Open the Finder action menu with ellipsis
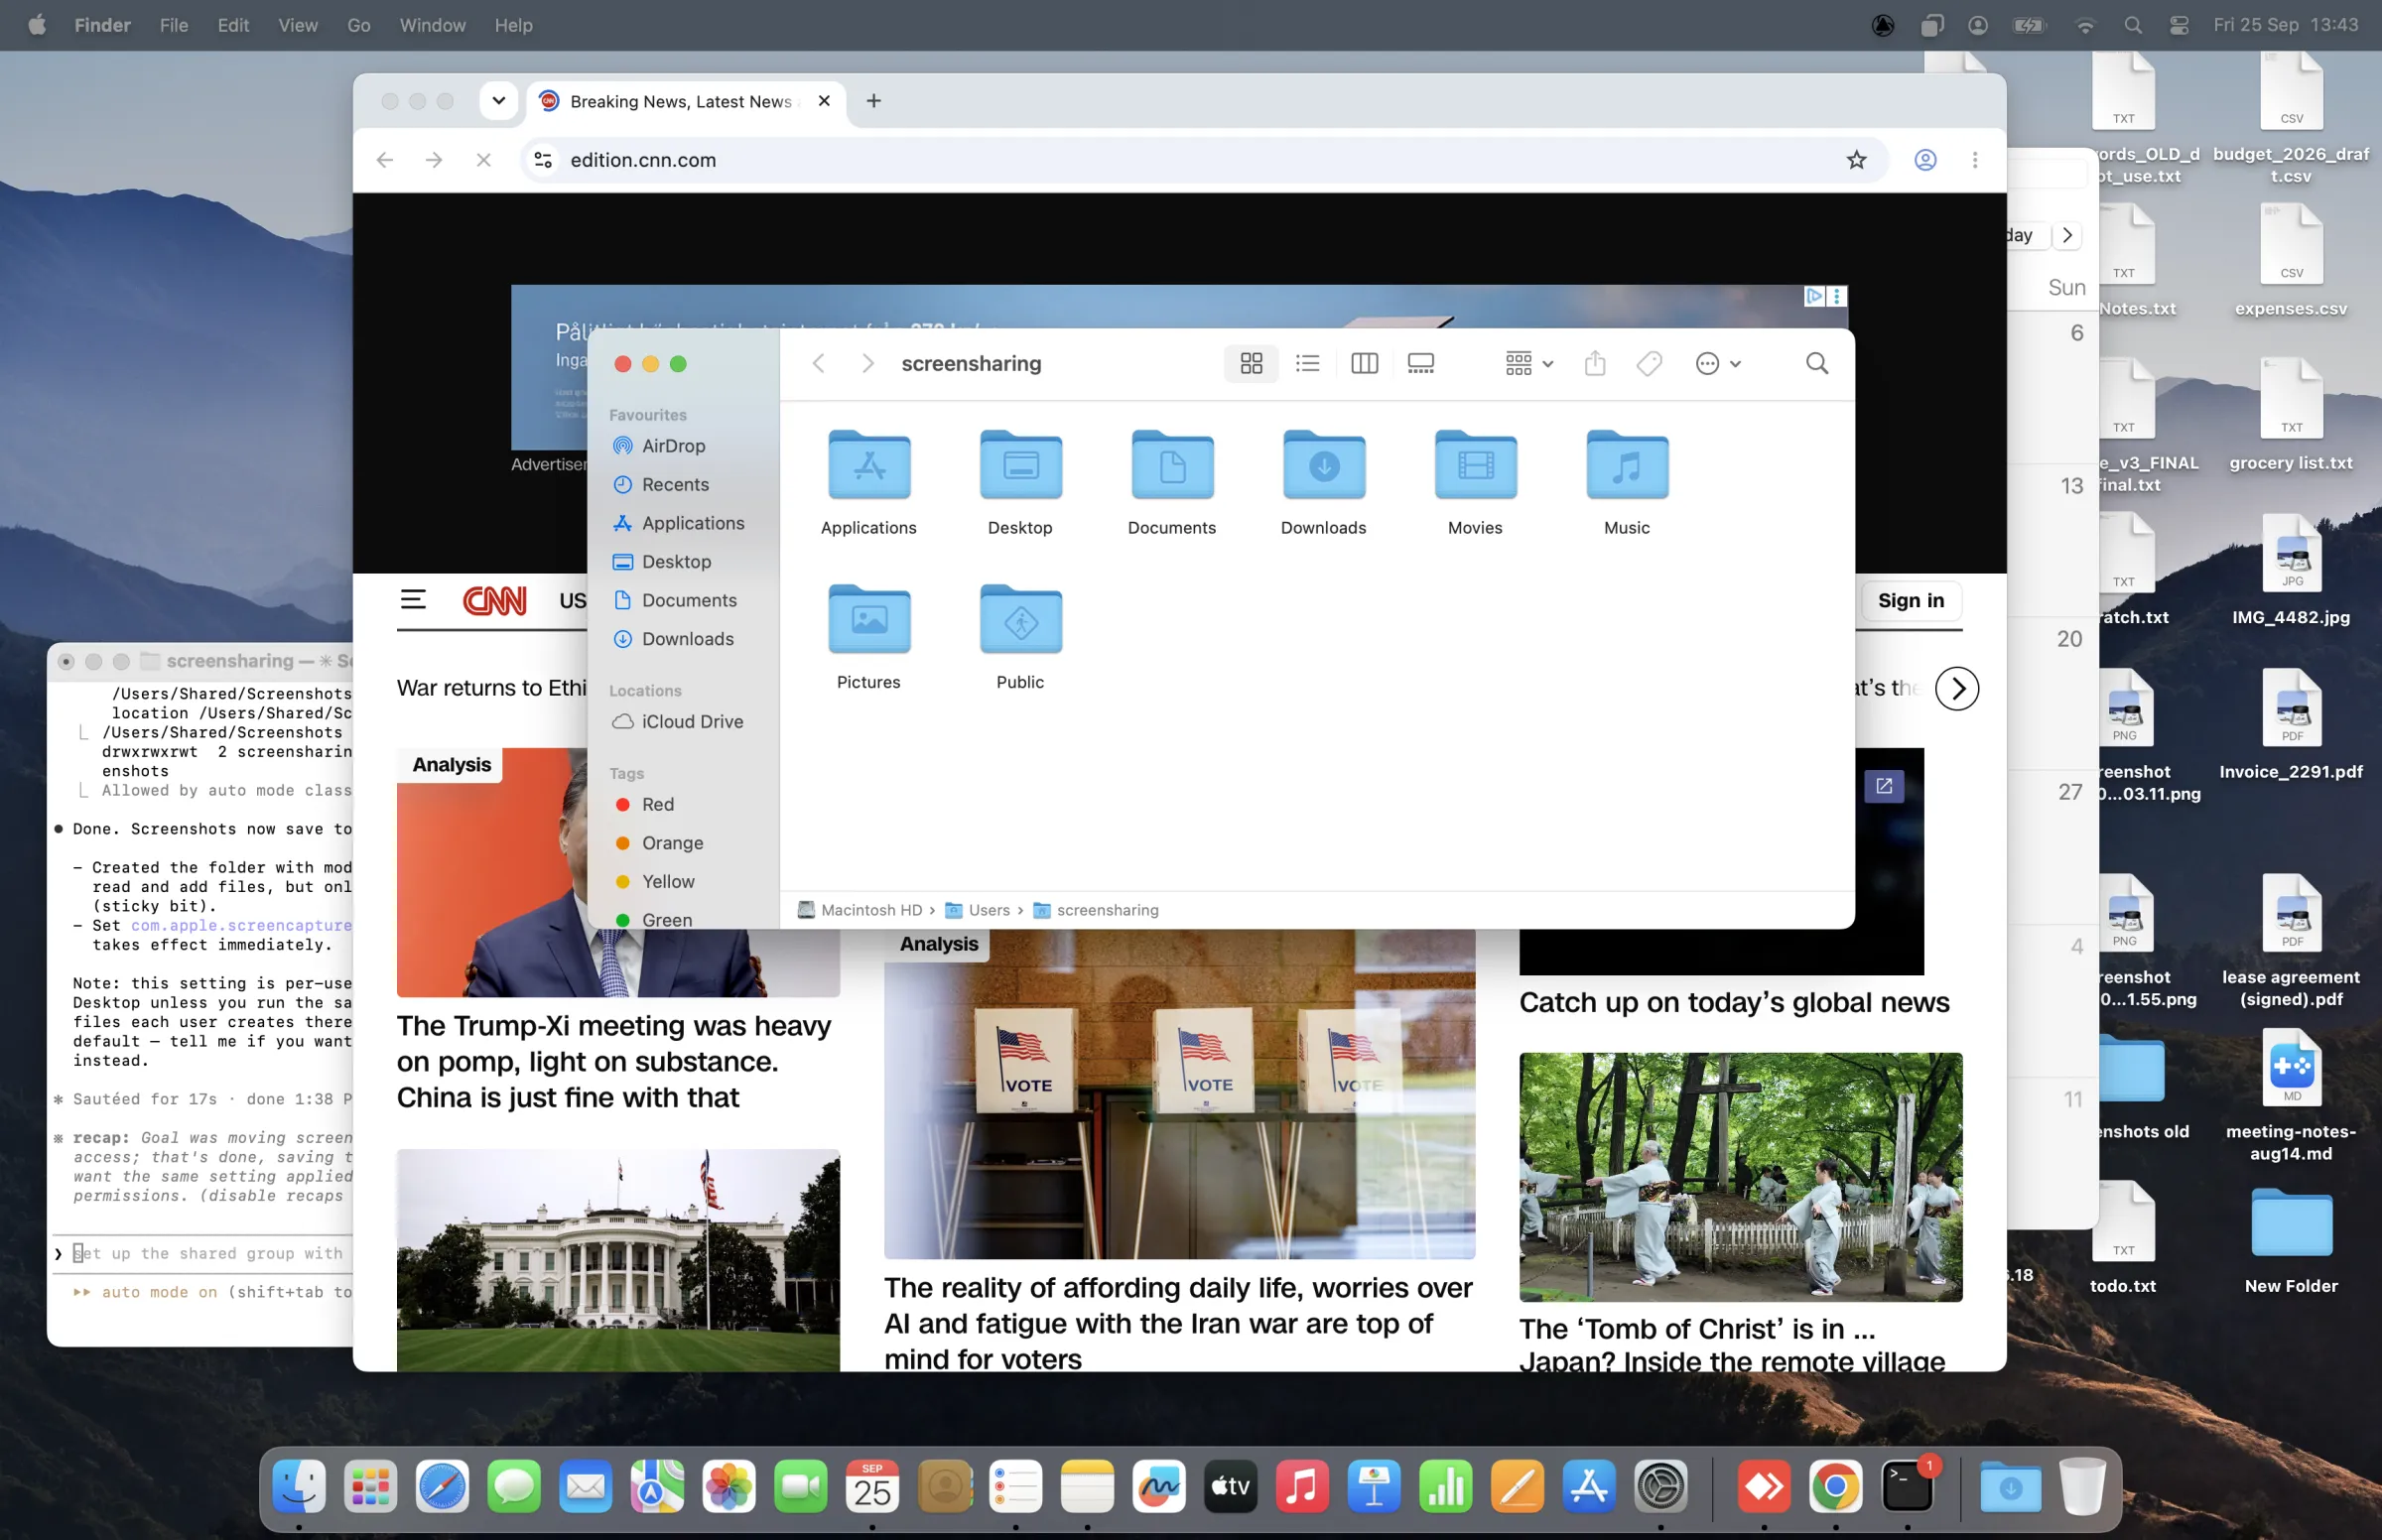 [x=1718, y=363]
